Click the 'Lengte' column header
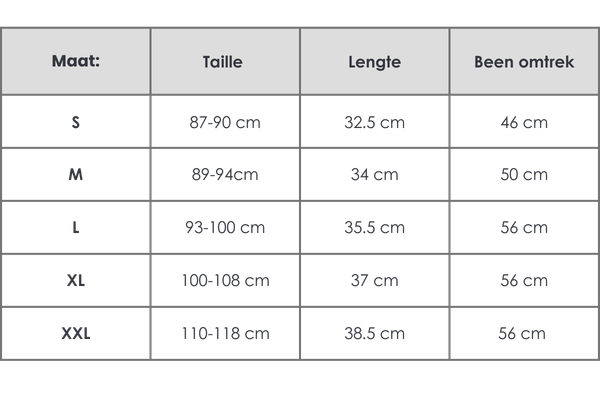600x400 pixels. click(374, 62)
